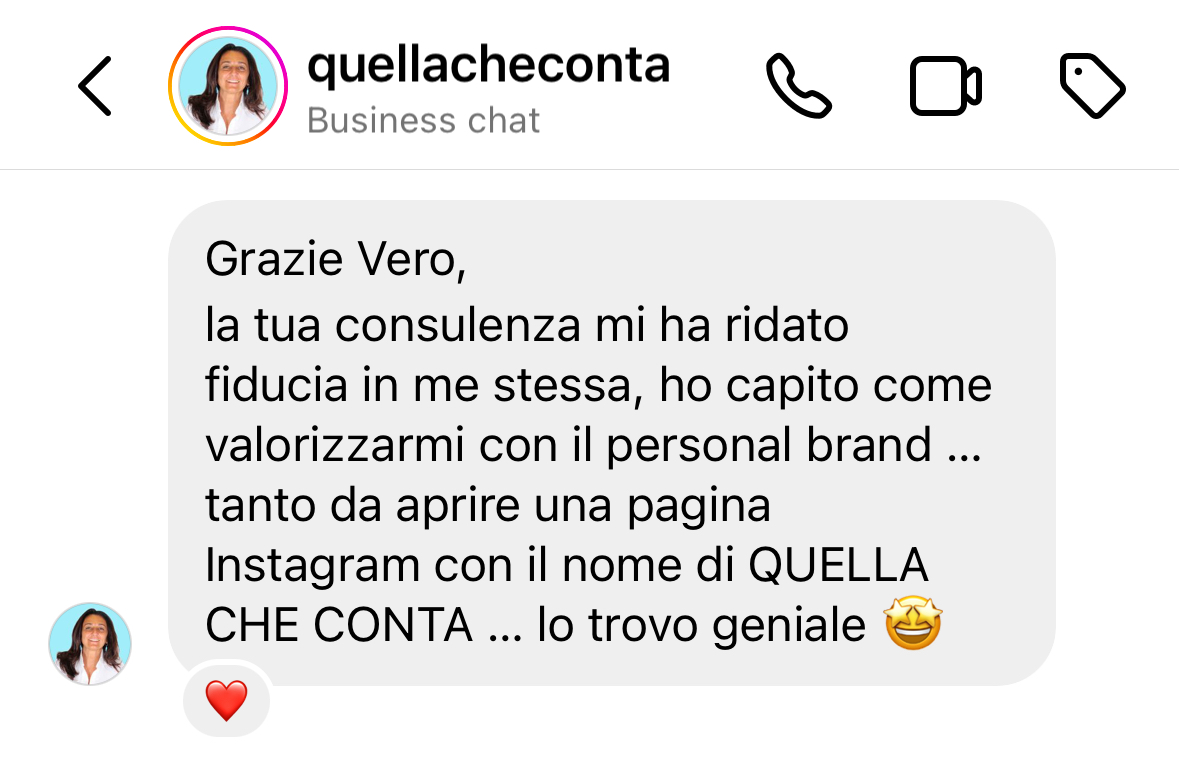The height and width of the screenshot is (758, 1179).
Task: Tap the words 'personal brand' in message
Action: 768,447
